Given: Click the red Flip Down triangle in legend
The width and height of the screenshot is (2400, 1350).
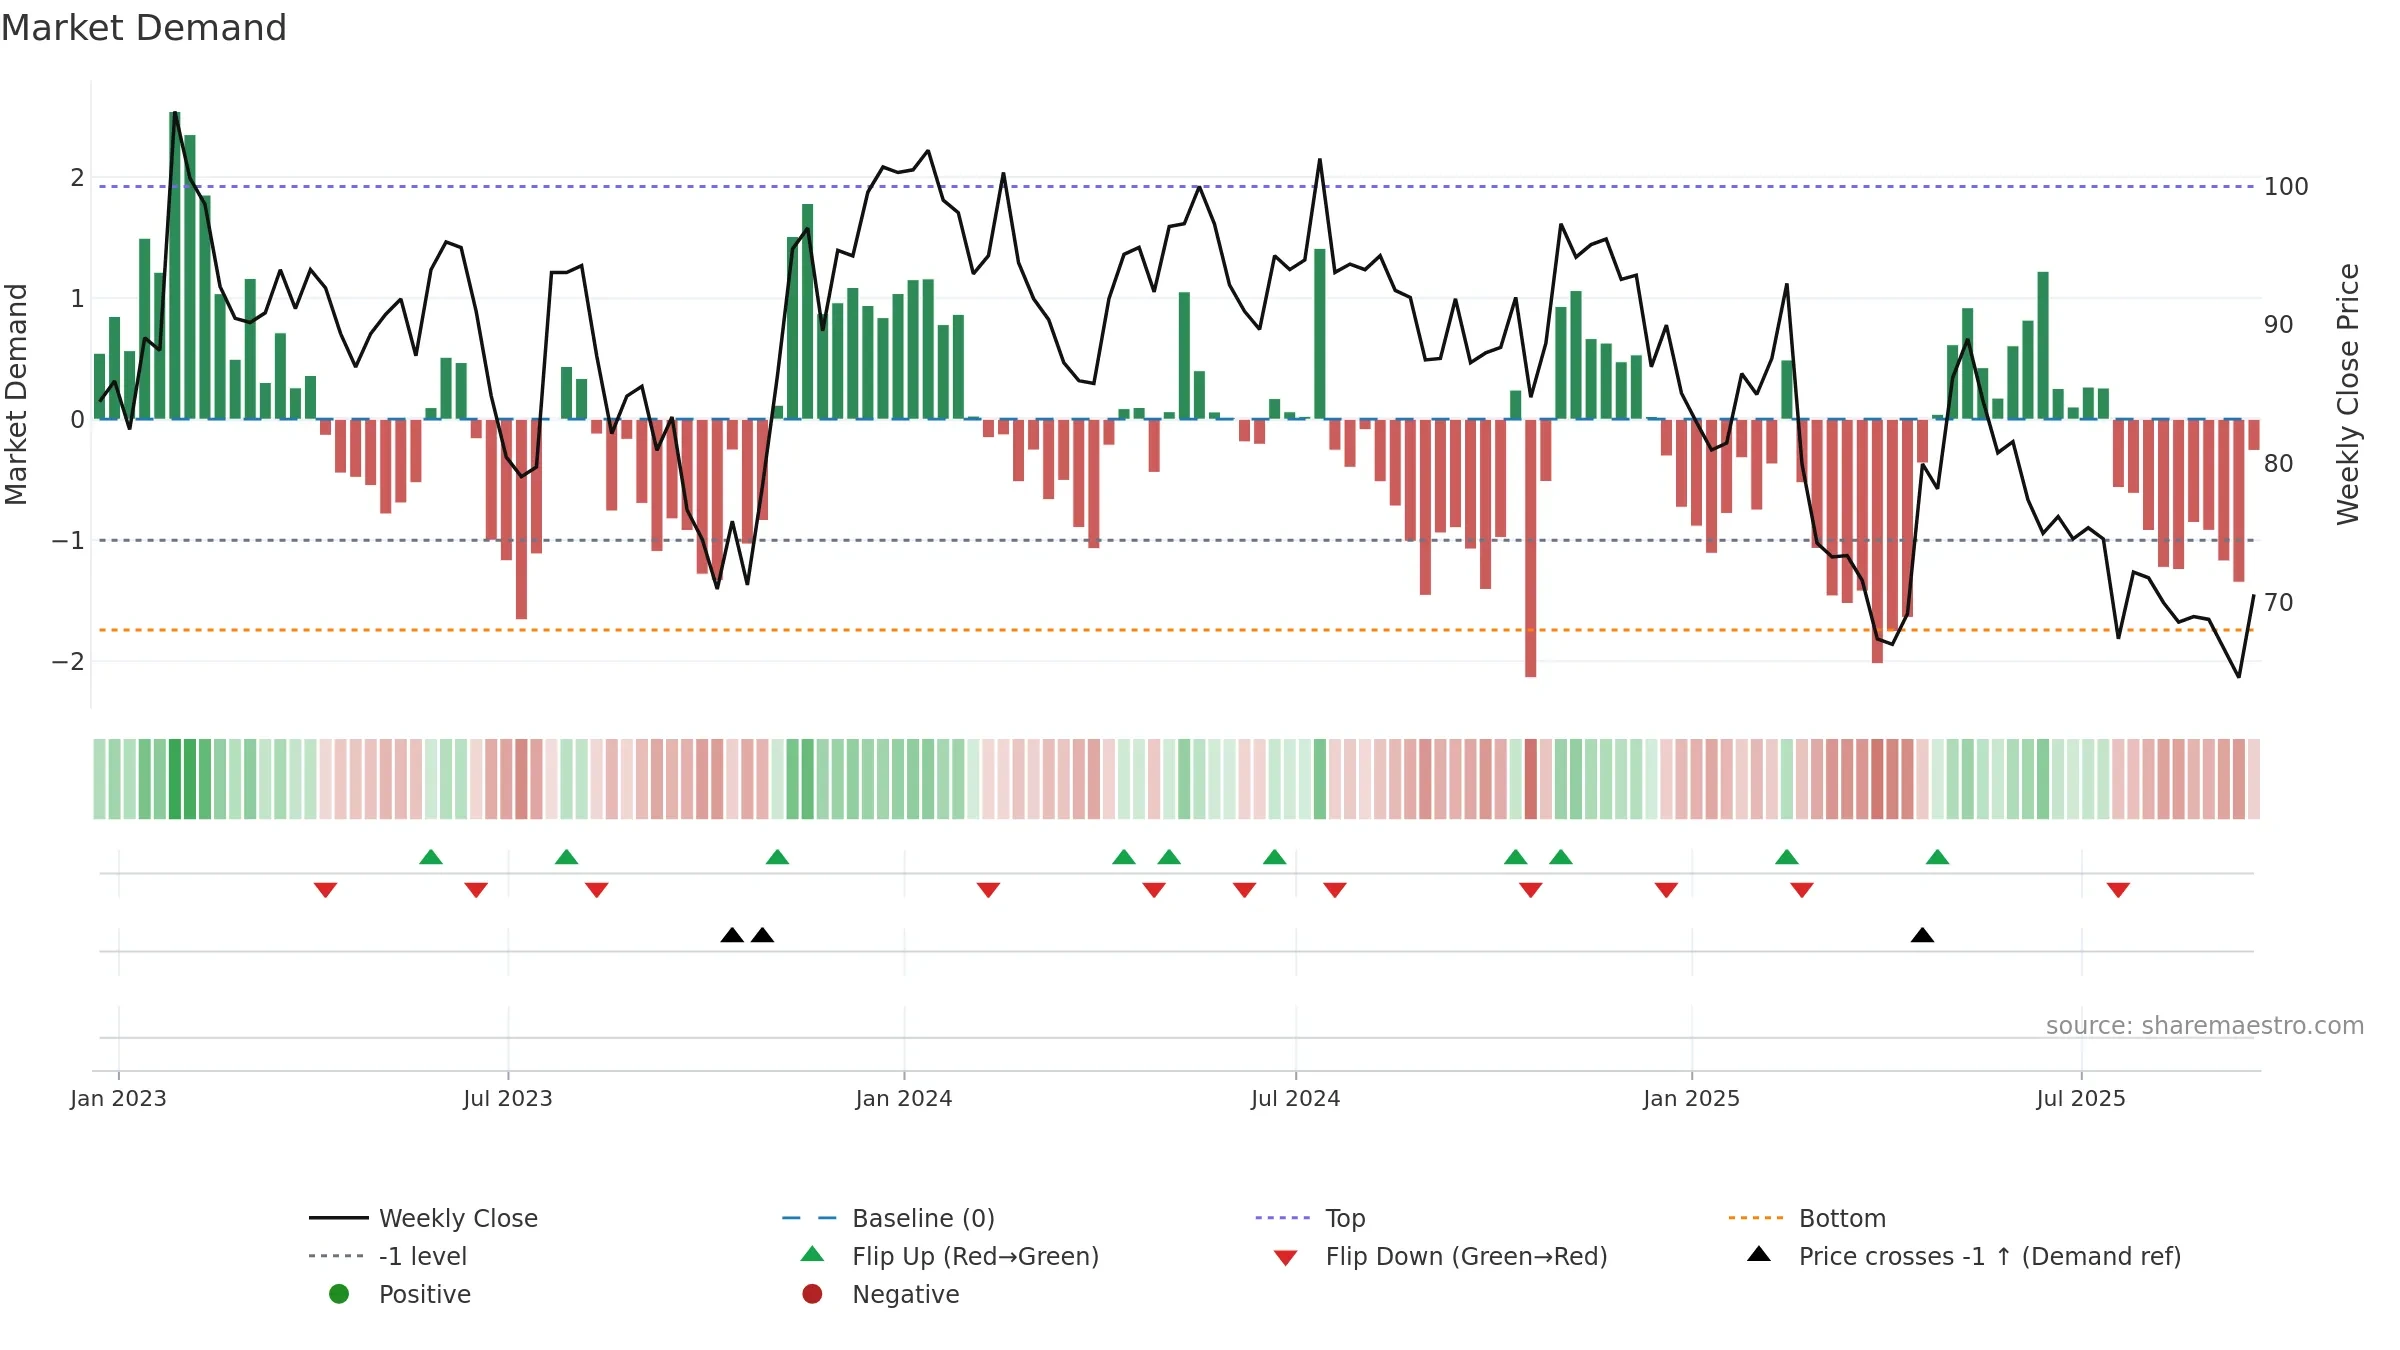Looking at the screenshot, I should tap(1286, 1258).
